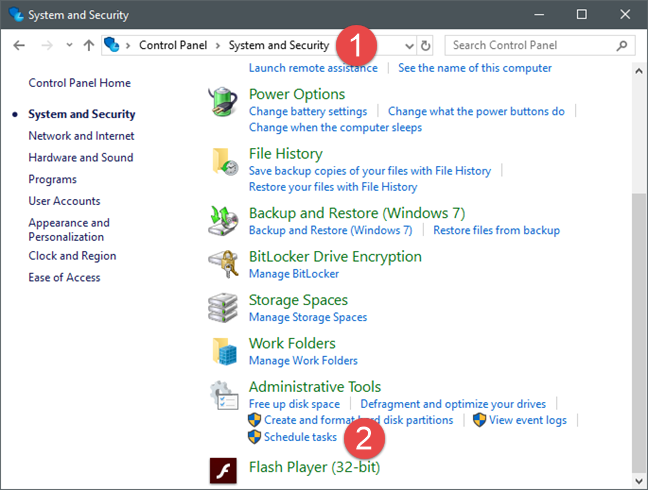Go up one level with Up arrow
The image size is (648, 490).
pos(88,45)
